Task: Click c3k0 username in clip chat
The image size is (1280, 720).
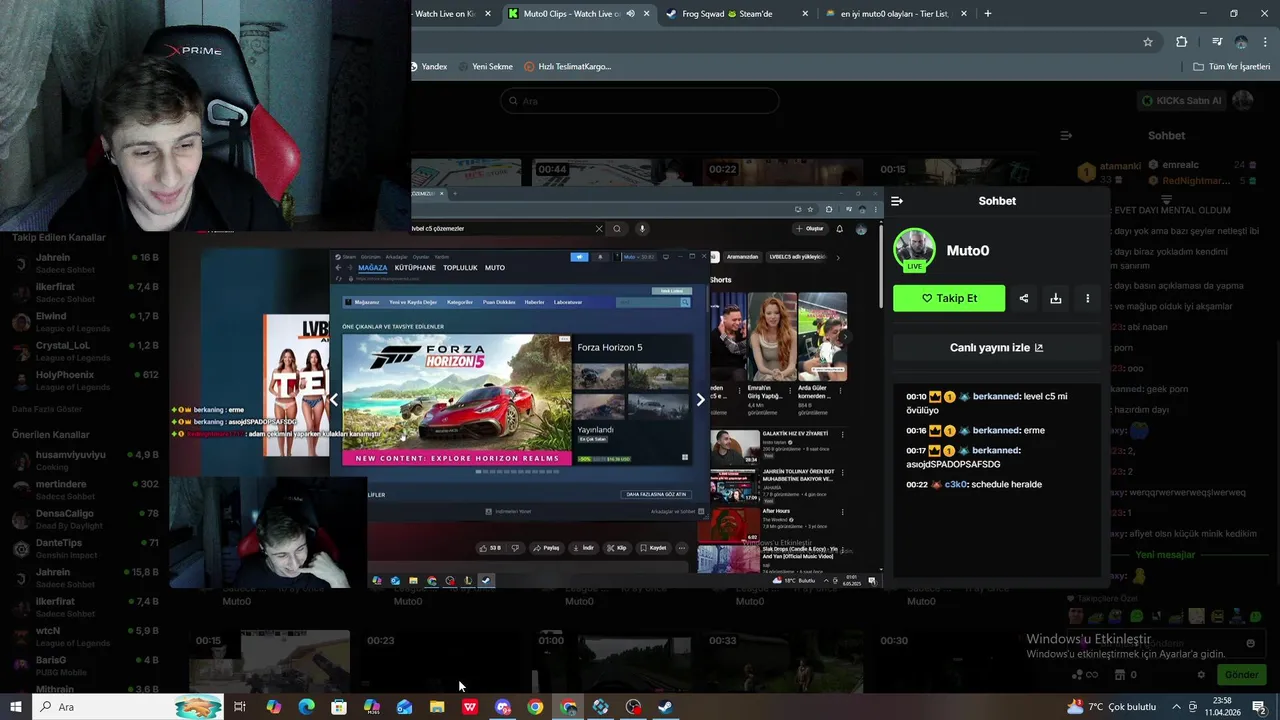Action: click(x=956, y=484)
